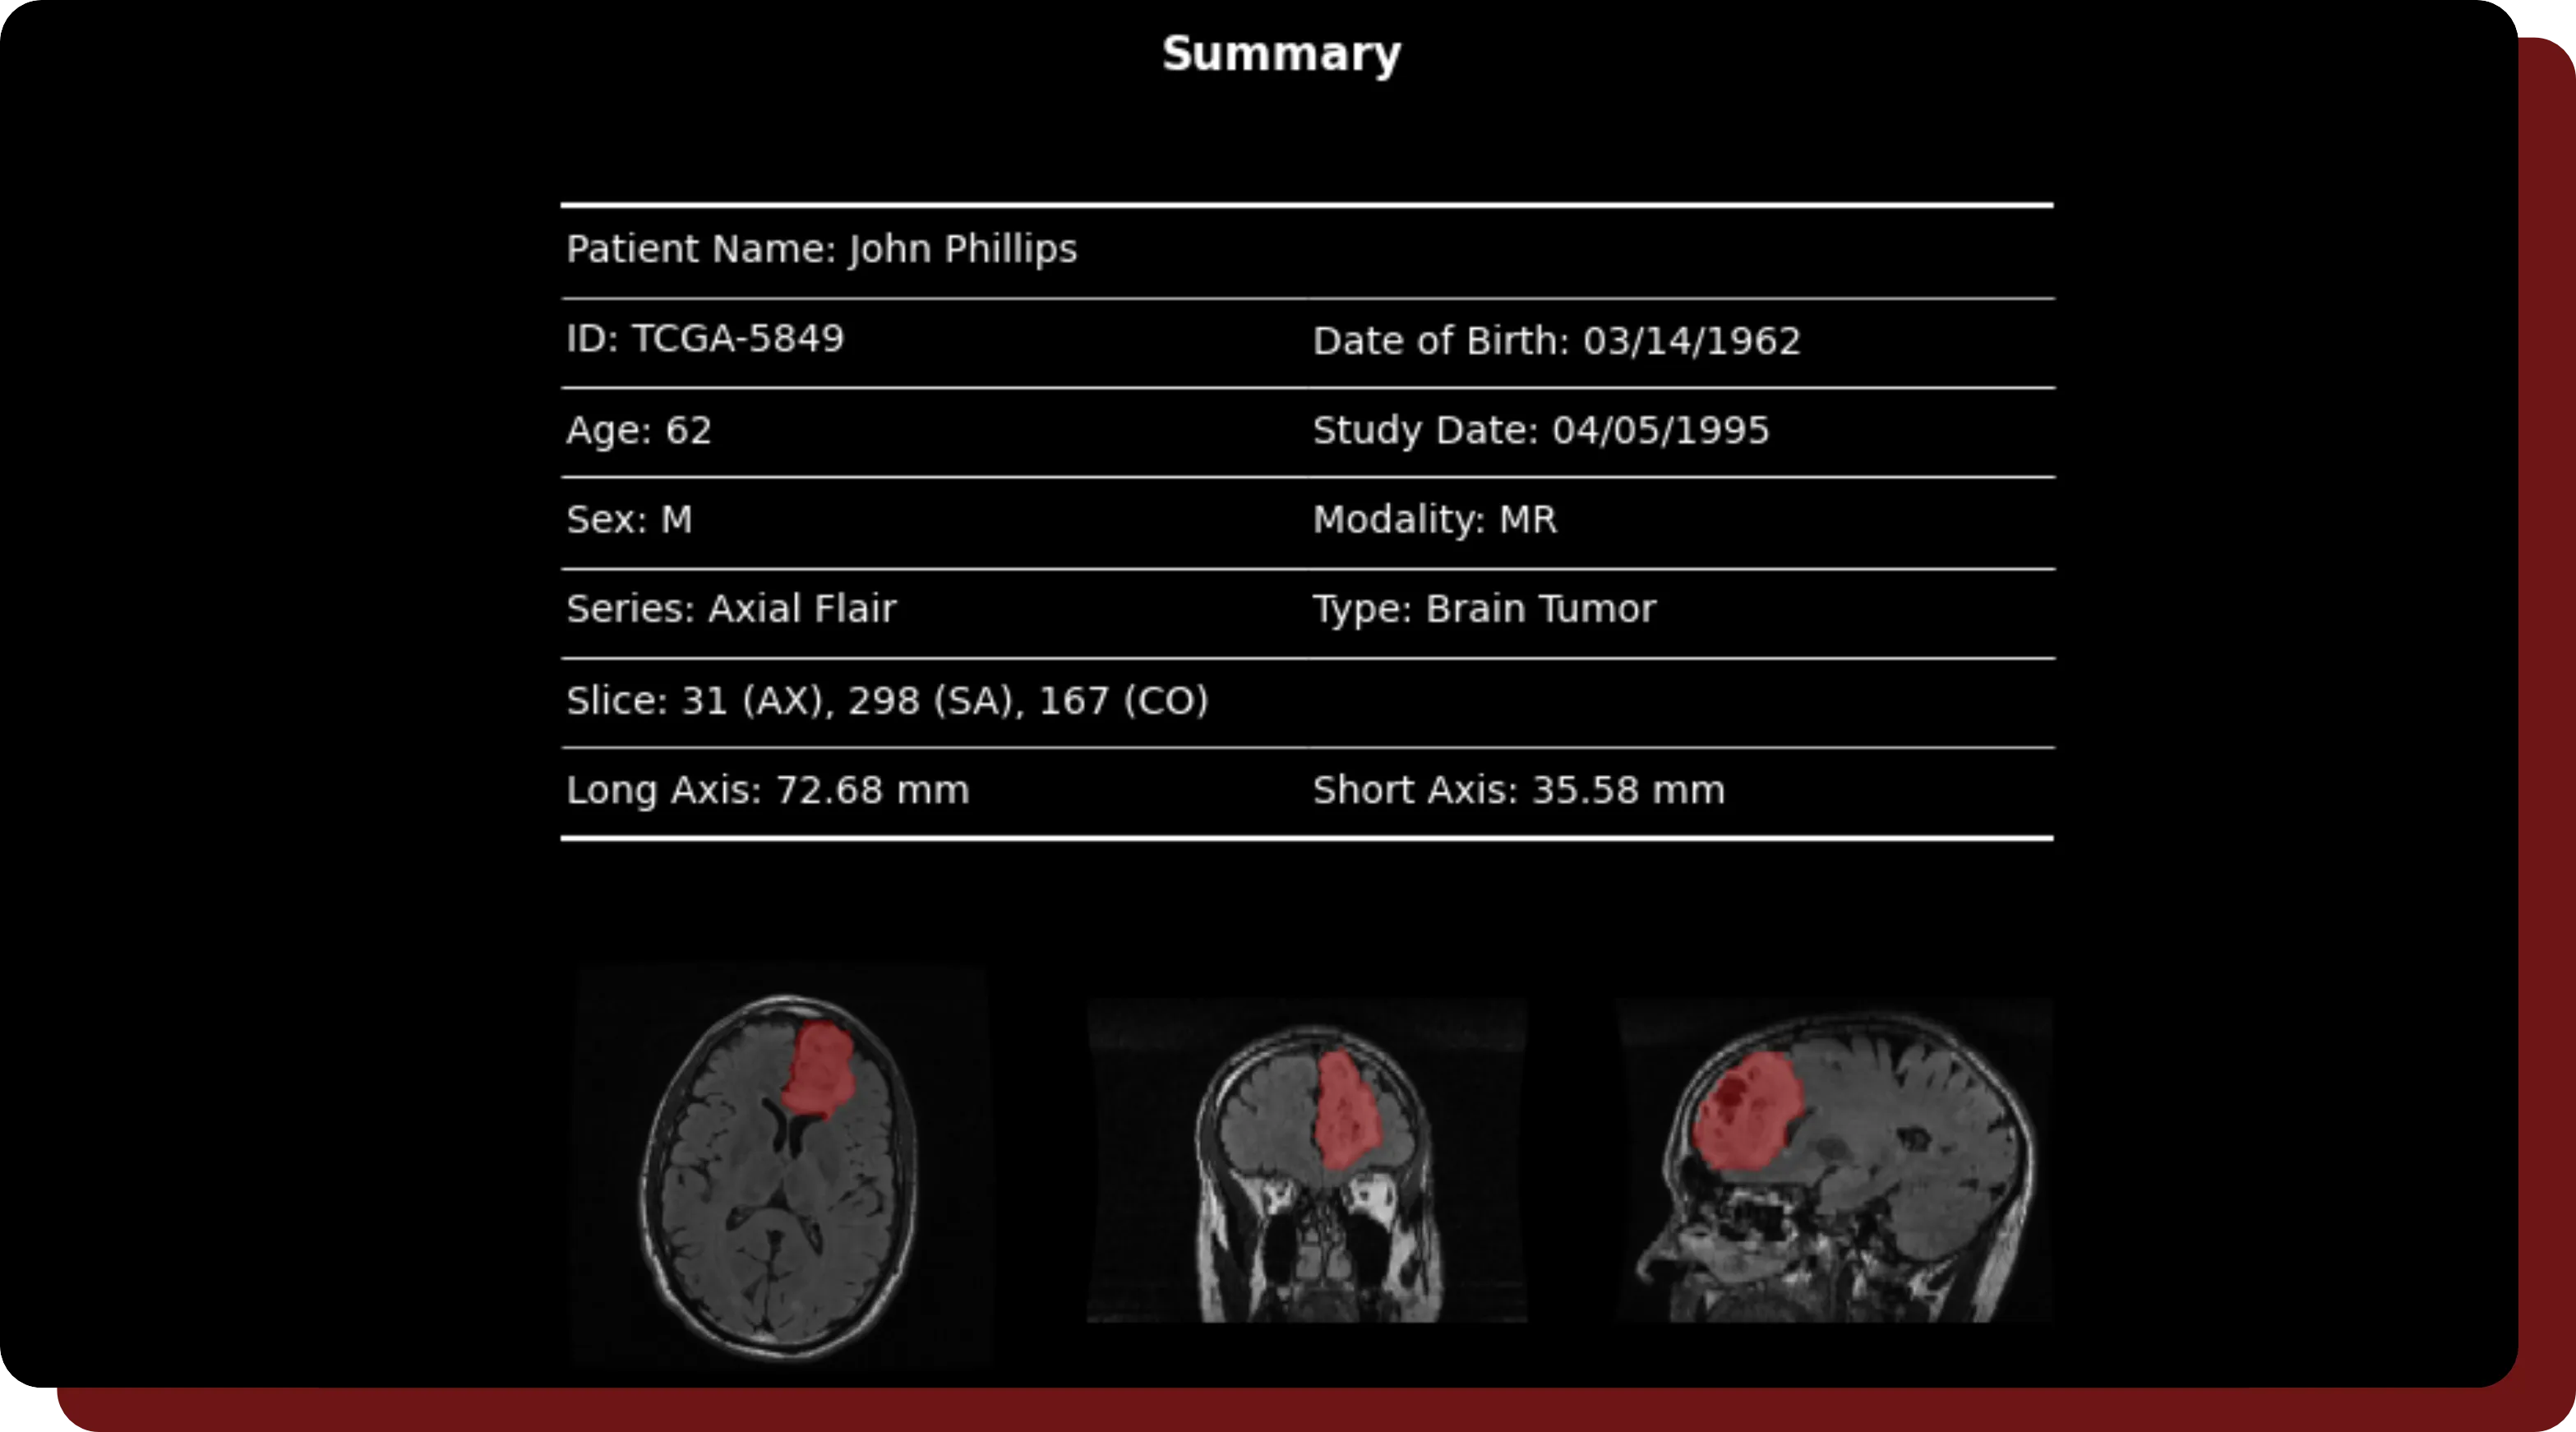The width and height of the screenshot is (2576, 1432).
Task: Click the Sex field
Action: coord(628,519)
